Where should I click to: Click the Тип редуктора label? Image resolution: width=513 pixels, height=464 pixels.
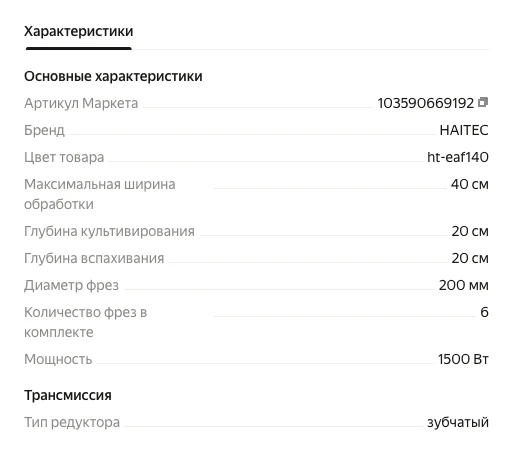point(72,422)
